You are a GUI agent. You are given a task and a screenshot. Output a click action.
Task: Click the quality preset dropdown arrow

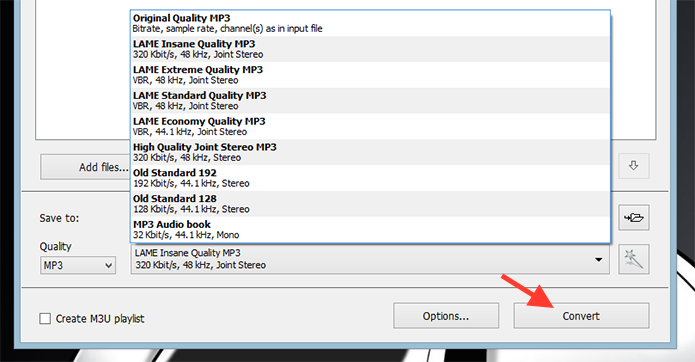click(x=598, y=260)
